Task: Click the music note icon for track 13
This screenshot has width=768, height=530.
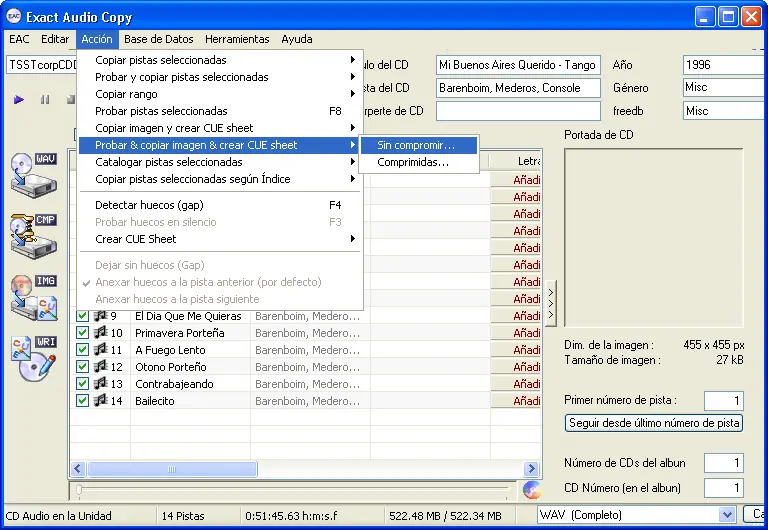Action: tap(100, 384)
